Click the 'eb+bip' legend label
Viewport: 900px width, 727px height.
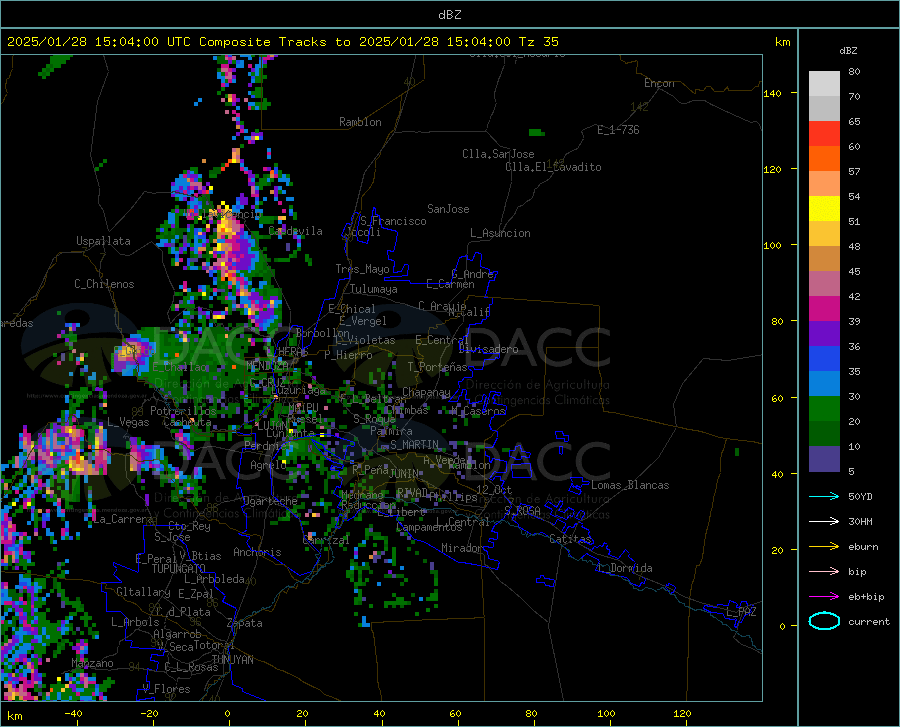866,597
